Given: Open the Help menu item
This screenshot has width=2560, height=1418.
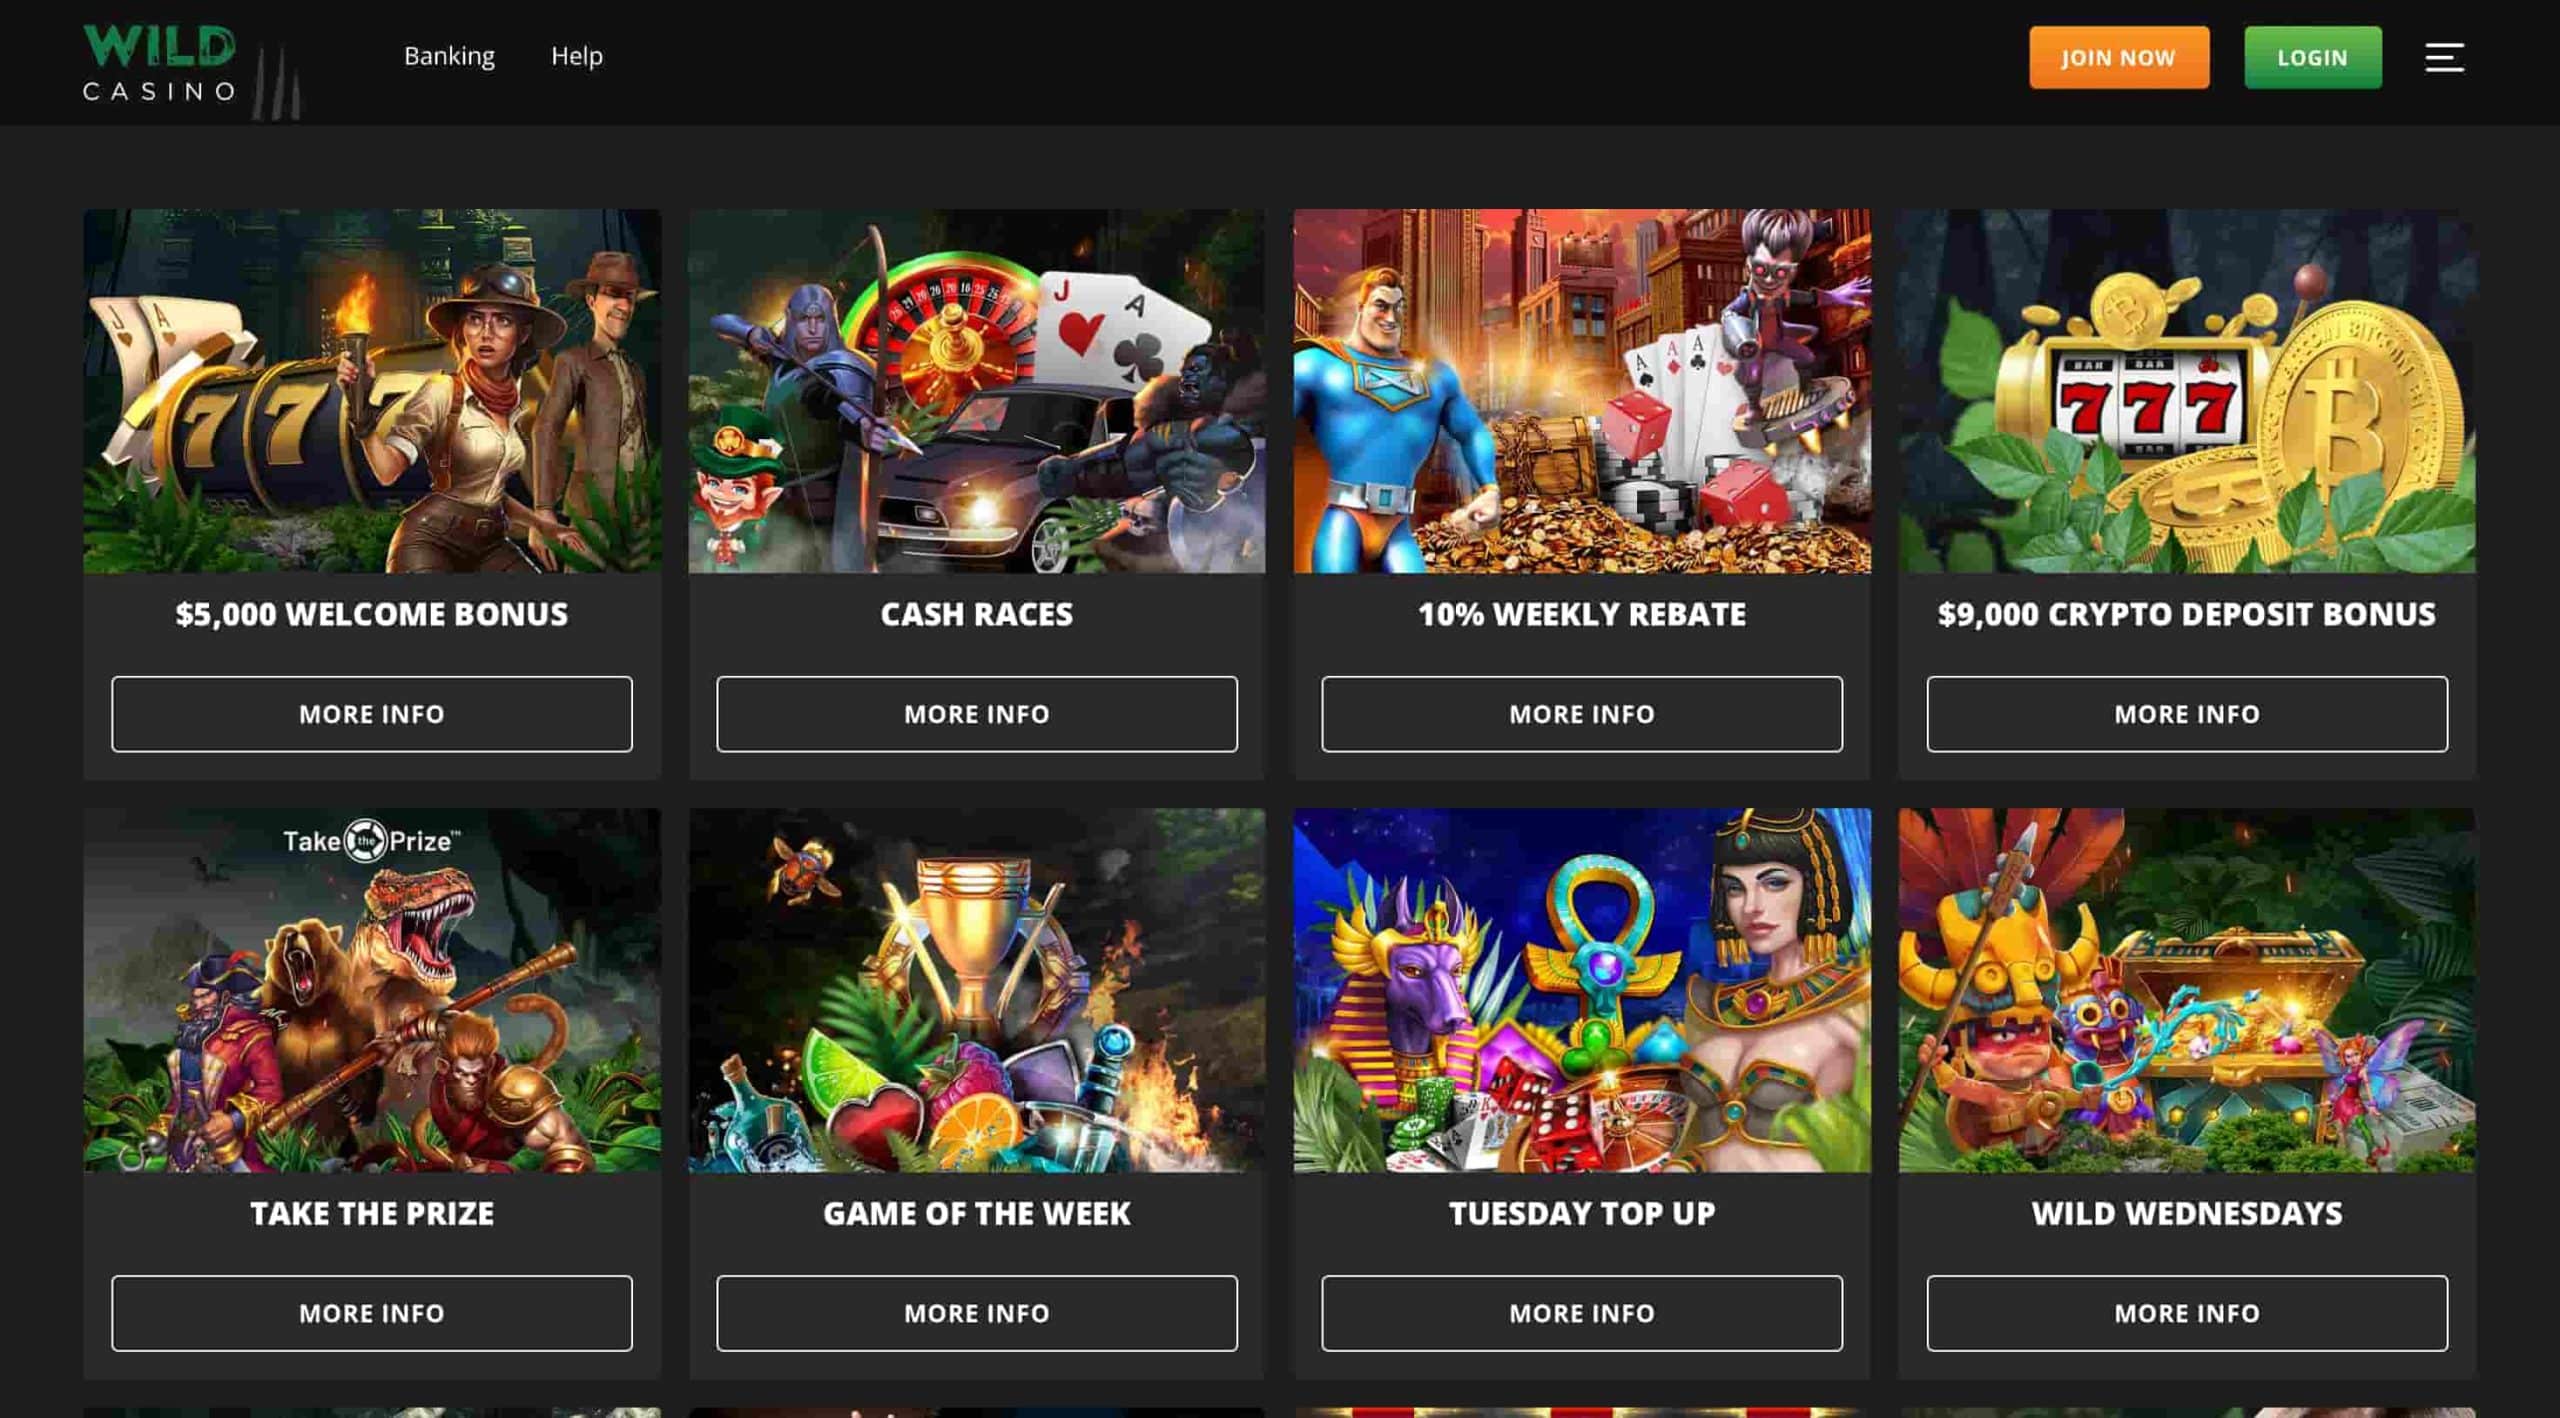Looking at the screenshot, I should tap(577, 56).
